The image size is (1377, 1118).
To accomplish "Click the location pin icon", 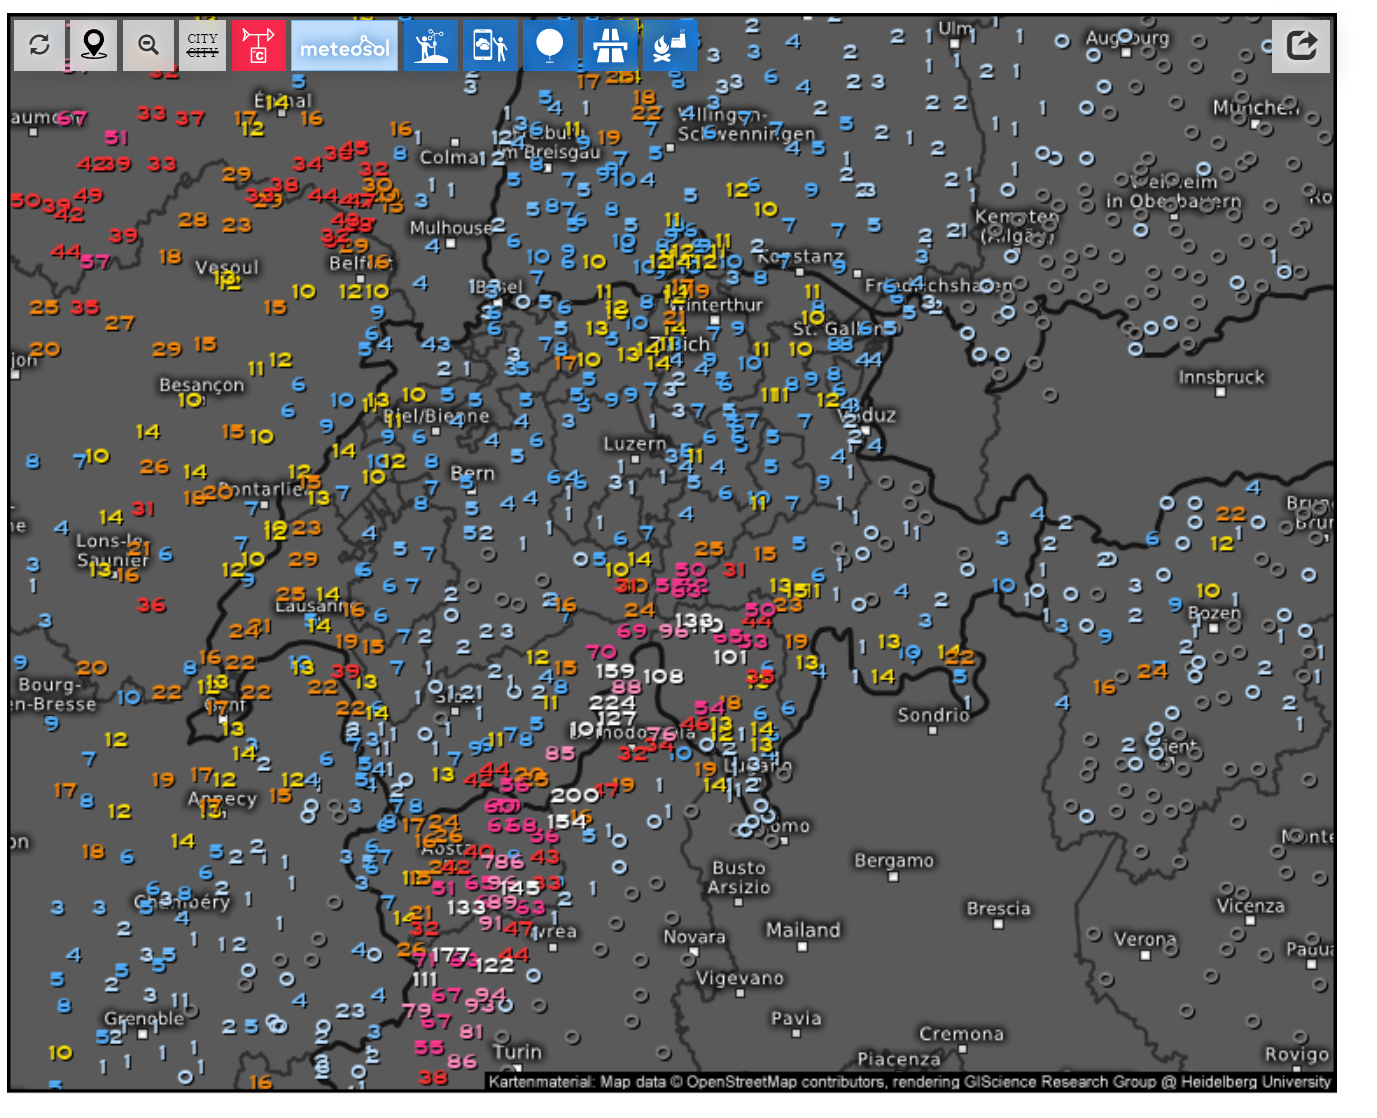I will click(94, 45).
